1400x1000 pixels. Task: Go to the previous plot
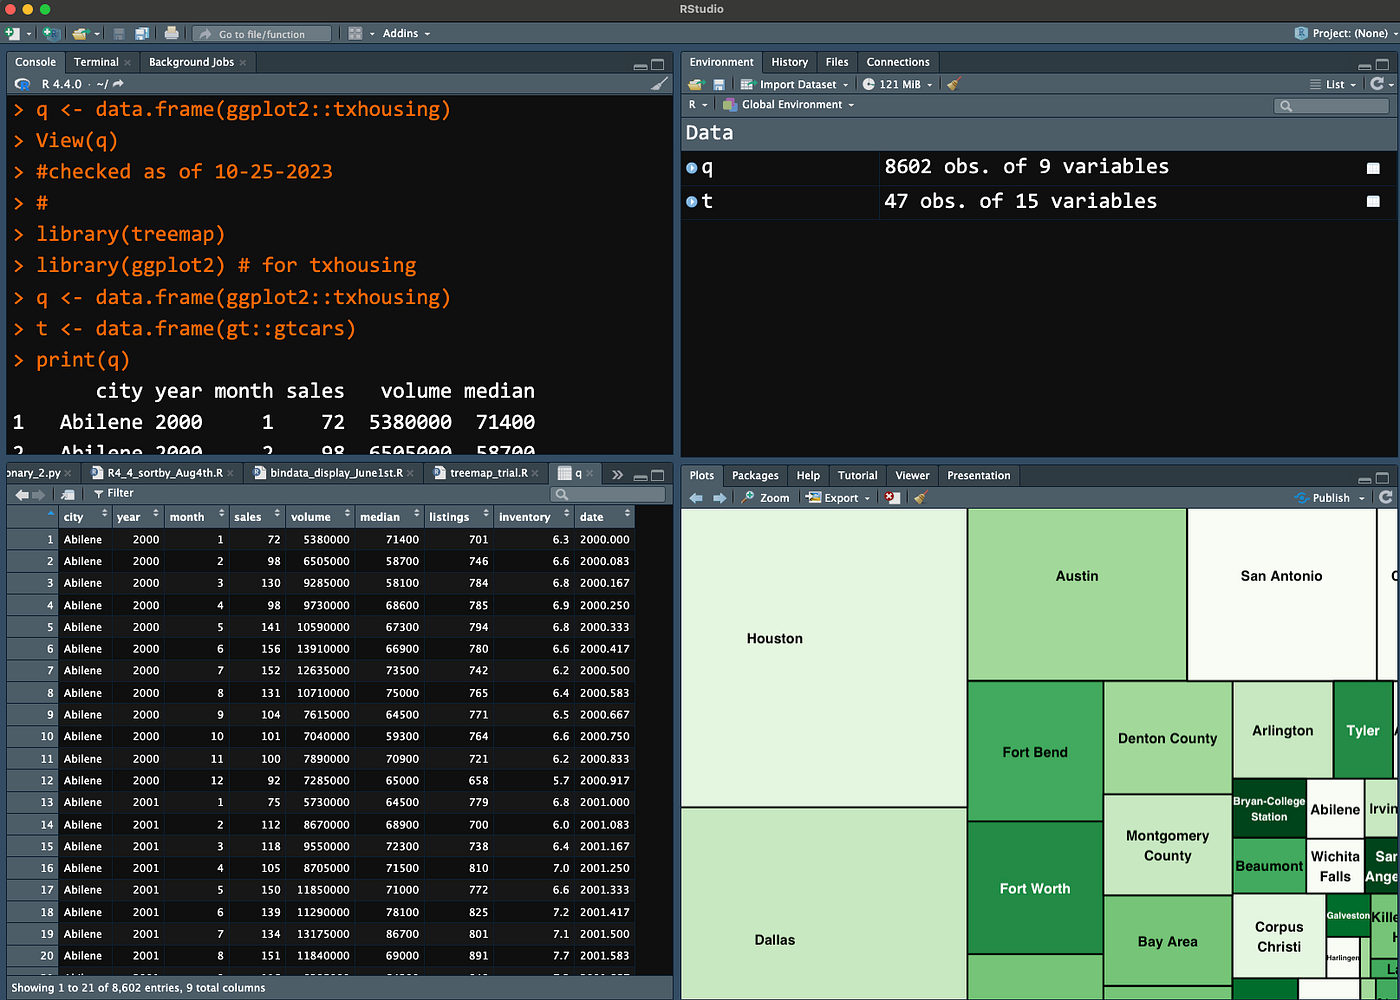click(x=697, y=498)
